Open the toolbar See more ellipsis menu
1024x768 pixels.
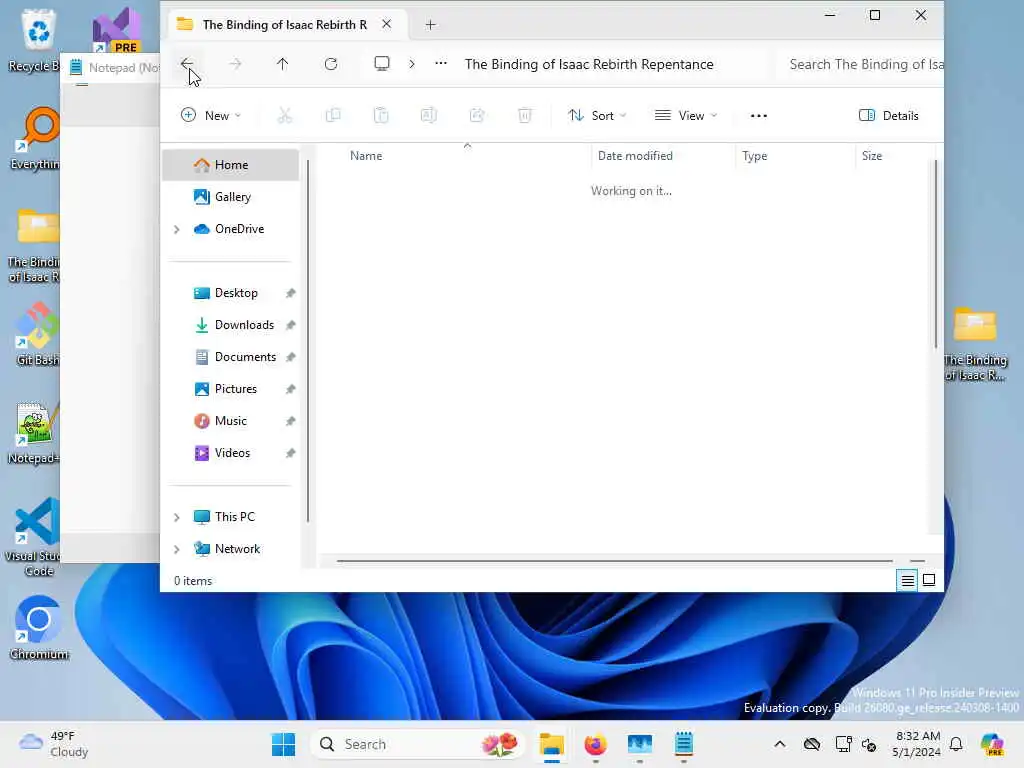(x=758, y=116)
